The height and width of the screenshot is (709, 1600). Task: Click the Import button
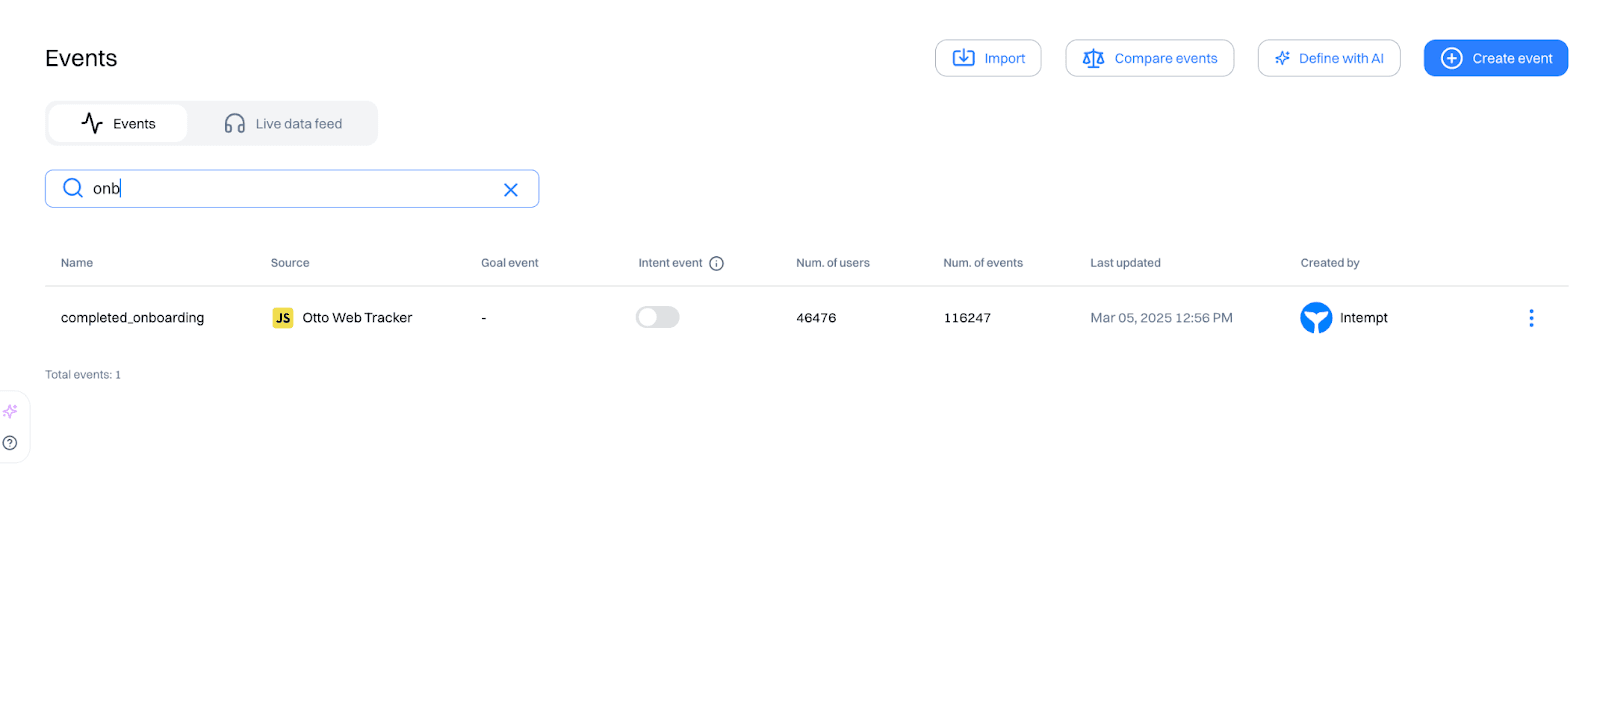987,58
